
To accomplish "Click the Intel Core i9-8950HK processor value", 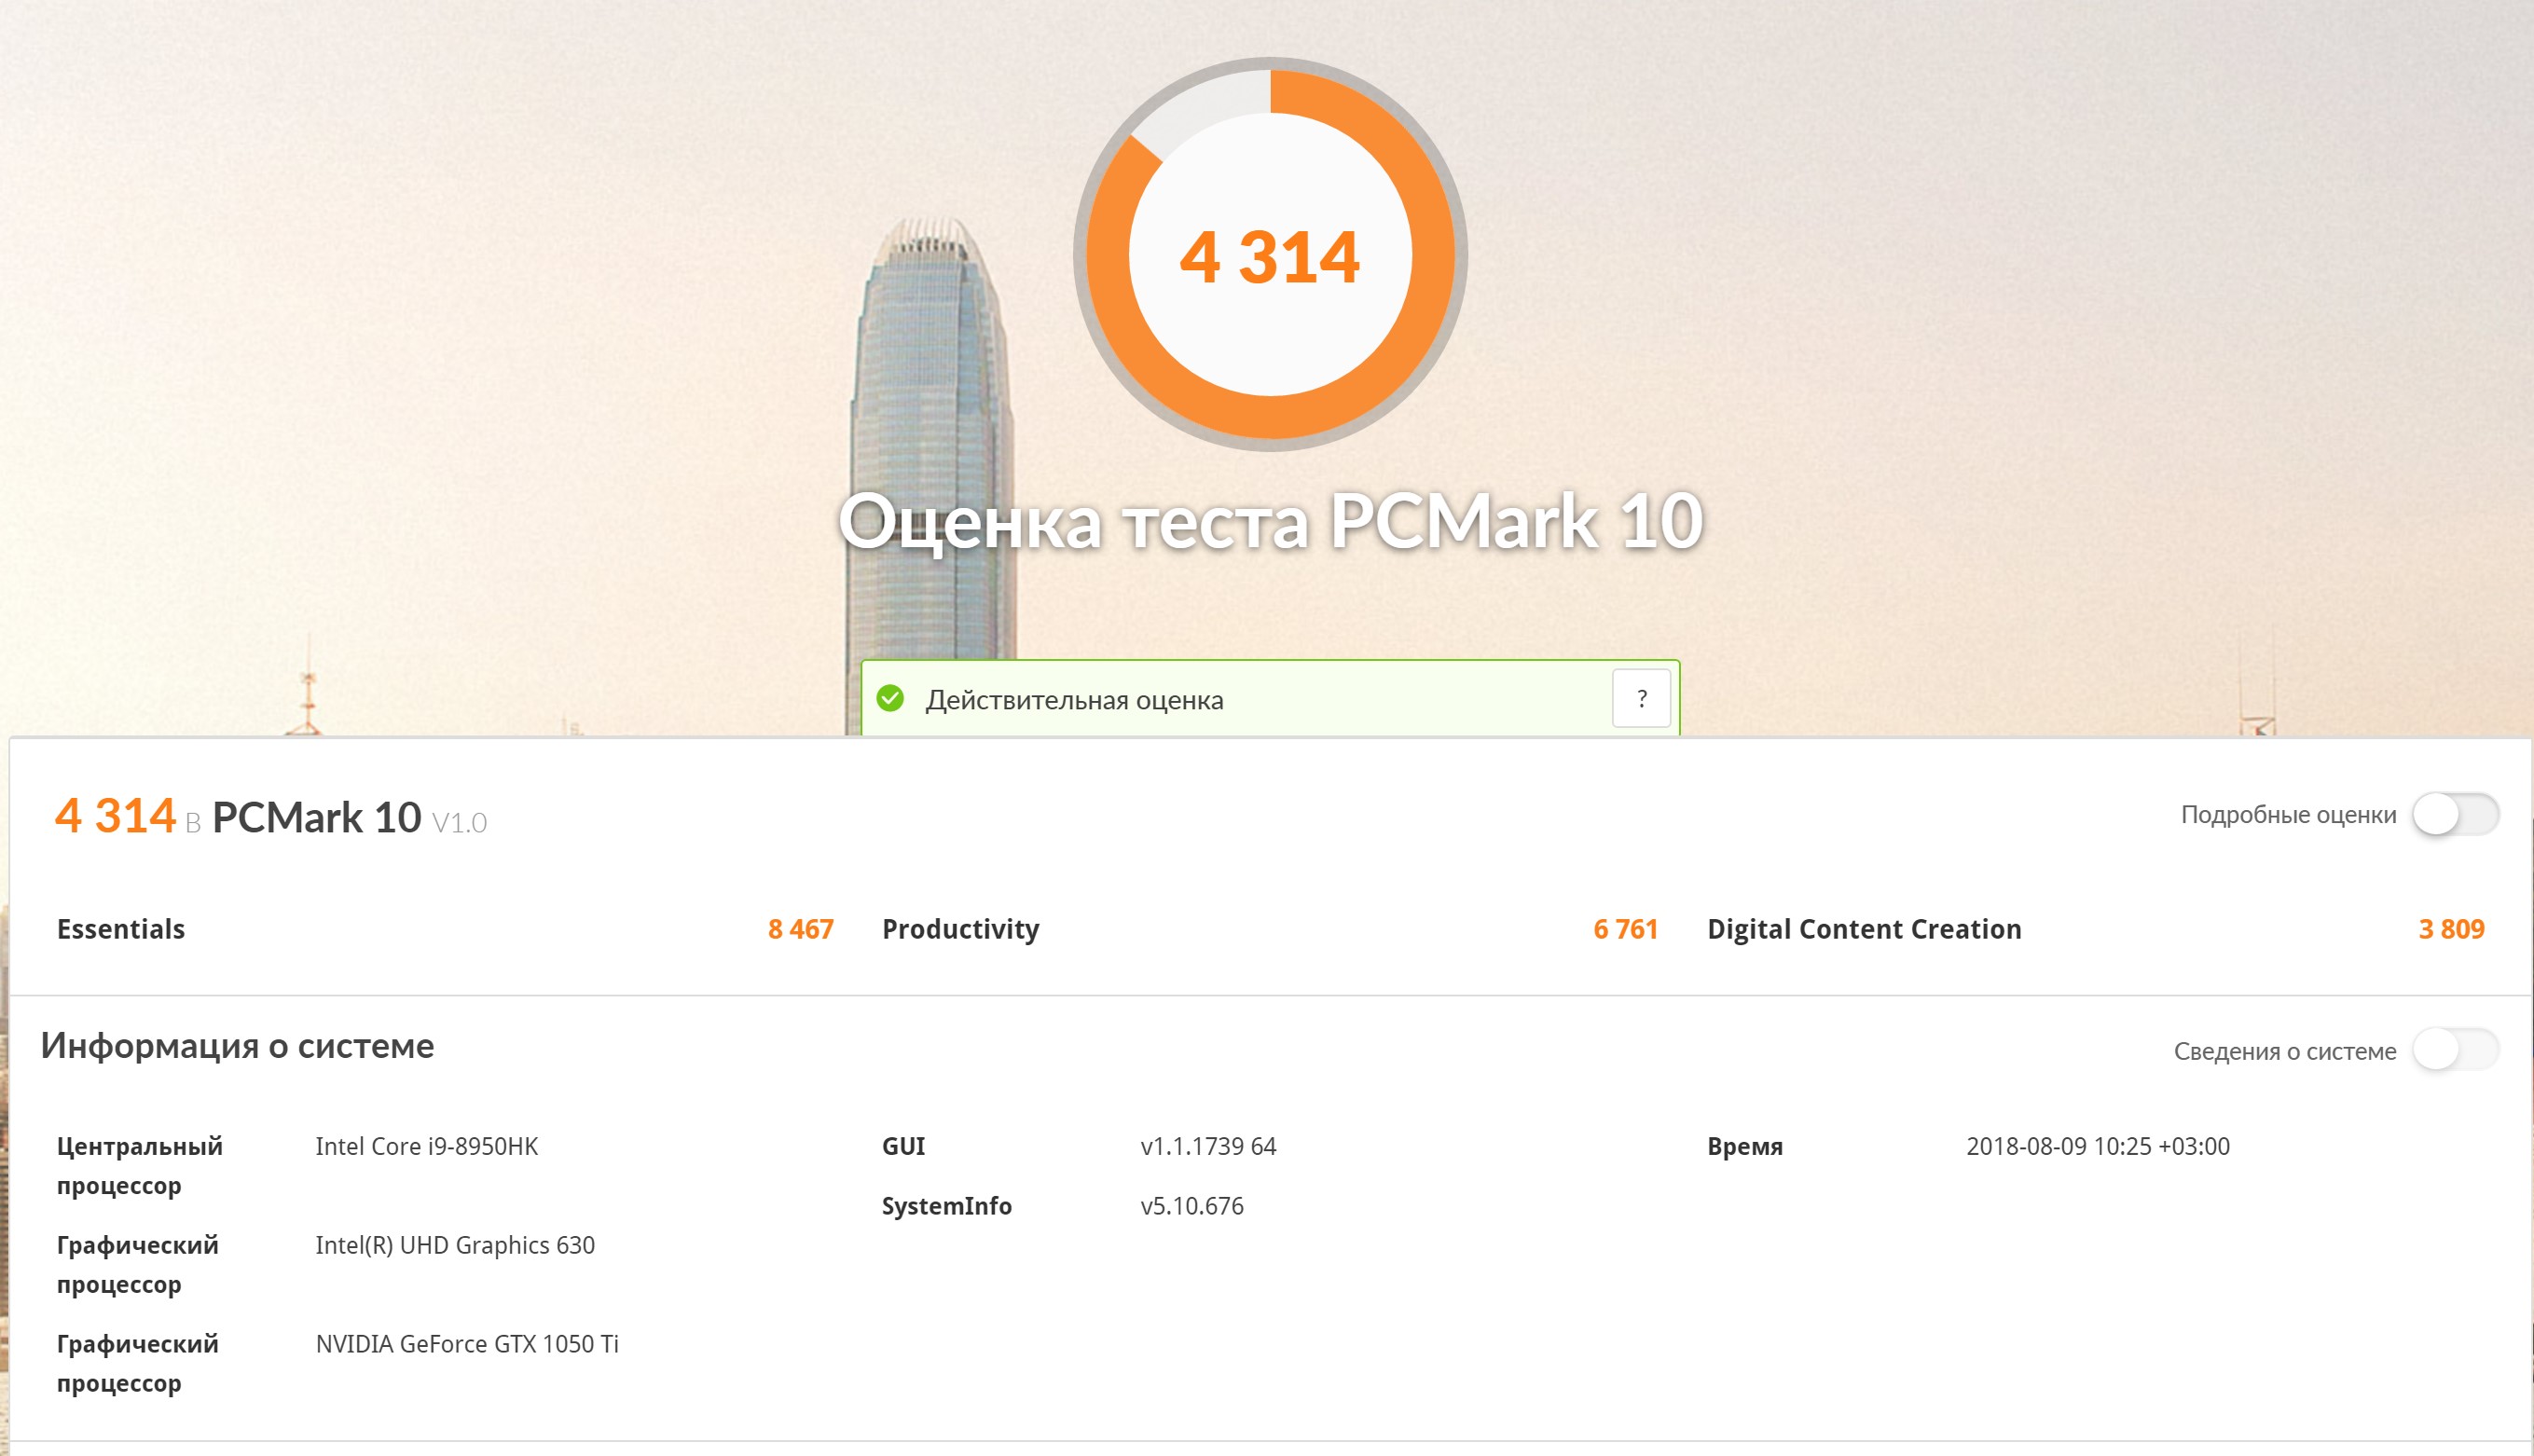I will [x=427, y=1146].
